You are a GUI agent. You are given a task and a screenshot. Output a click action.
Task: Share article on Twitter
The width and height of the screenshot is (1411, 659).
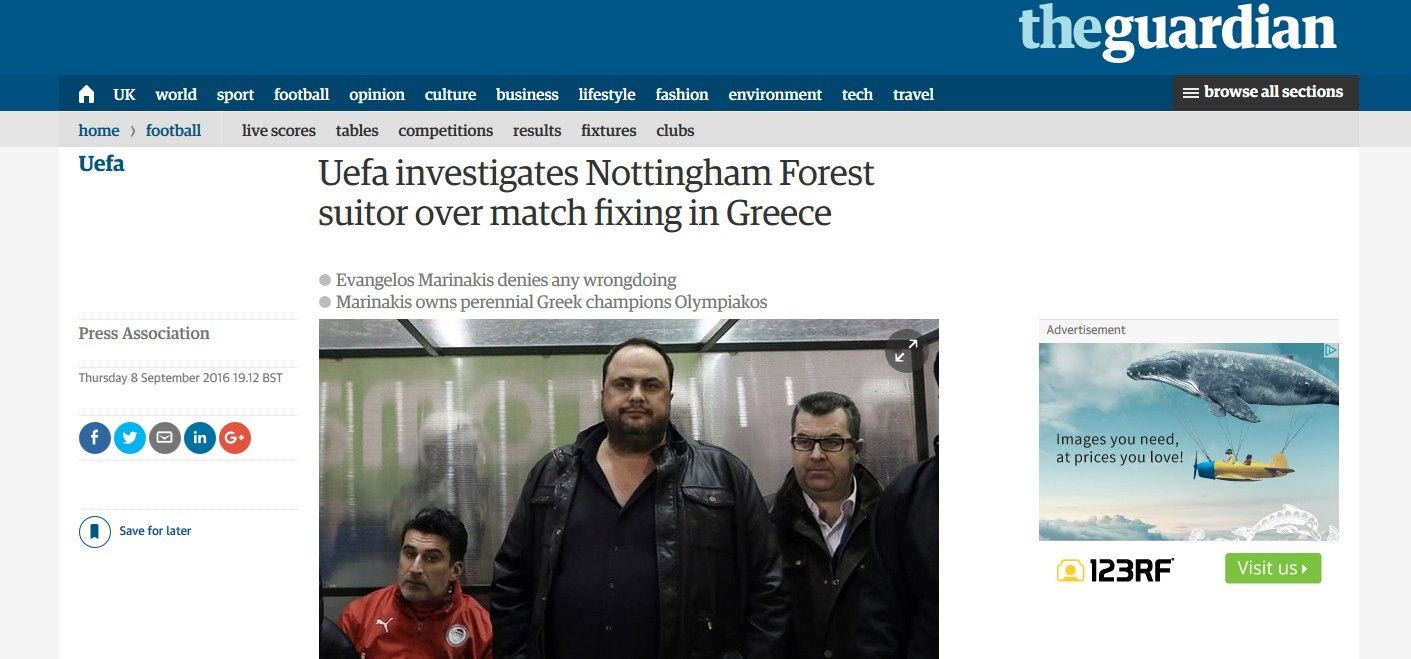[130, 438]
